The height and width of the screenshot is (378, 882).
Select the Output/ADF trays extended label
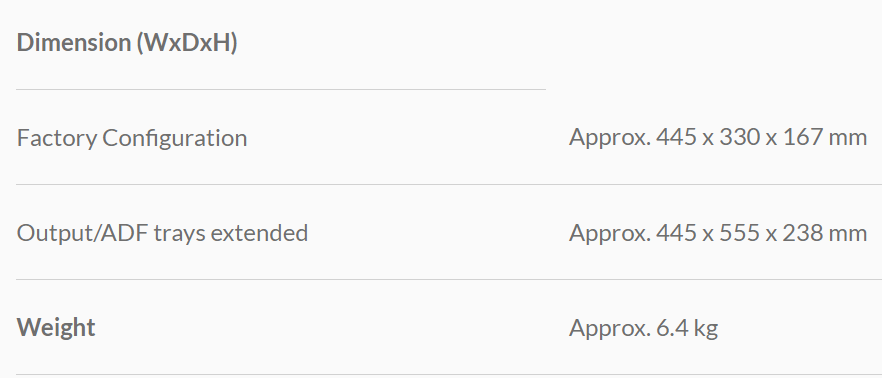(x=162, y=233)
